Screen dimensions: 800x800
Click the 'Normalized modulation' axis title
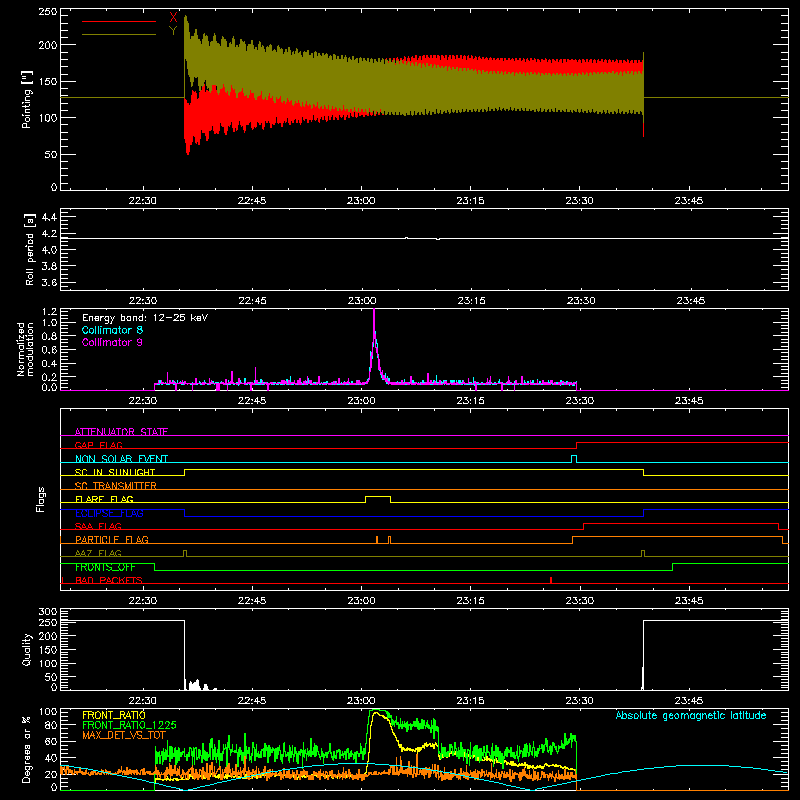tap(25, 349)
